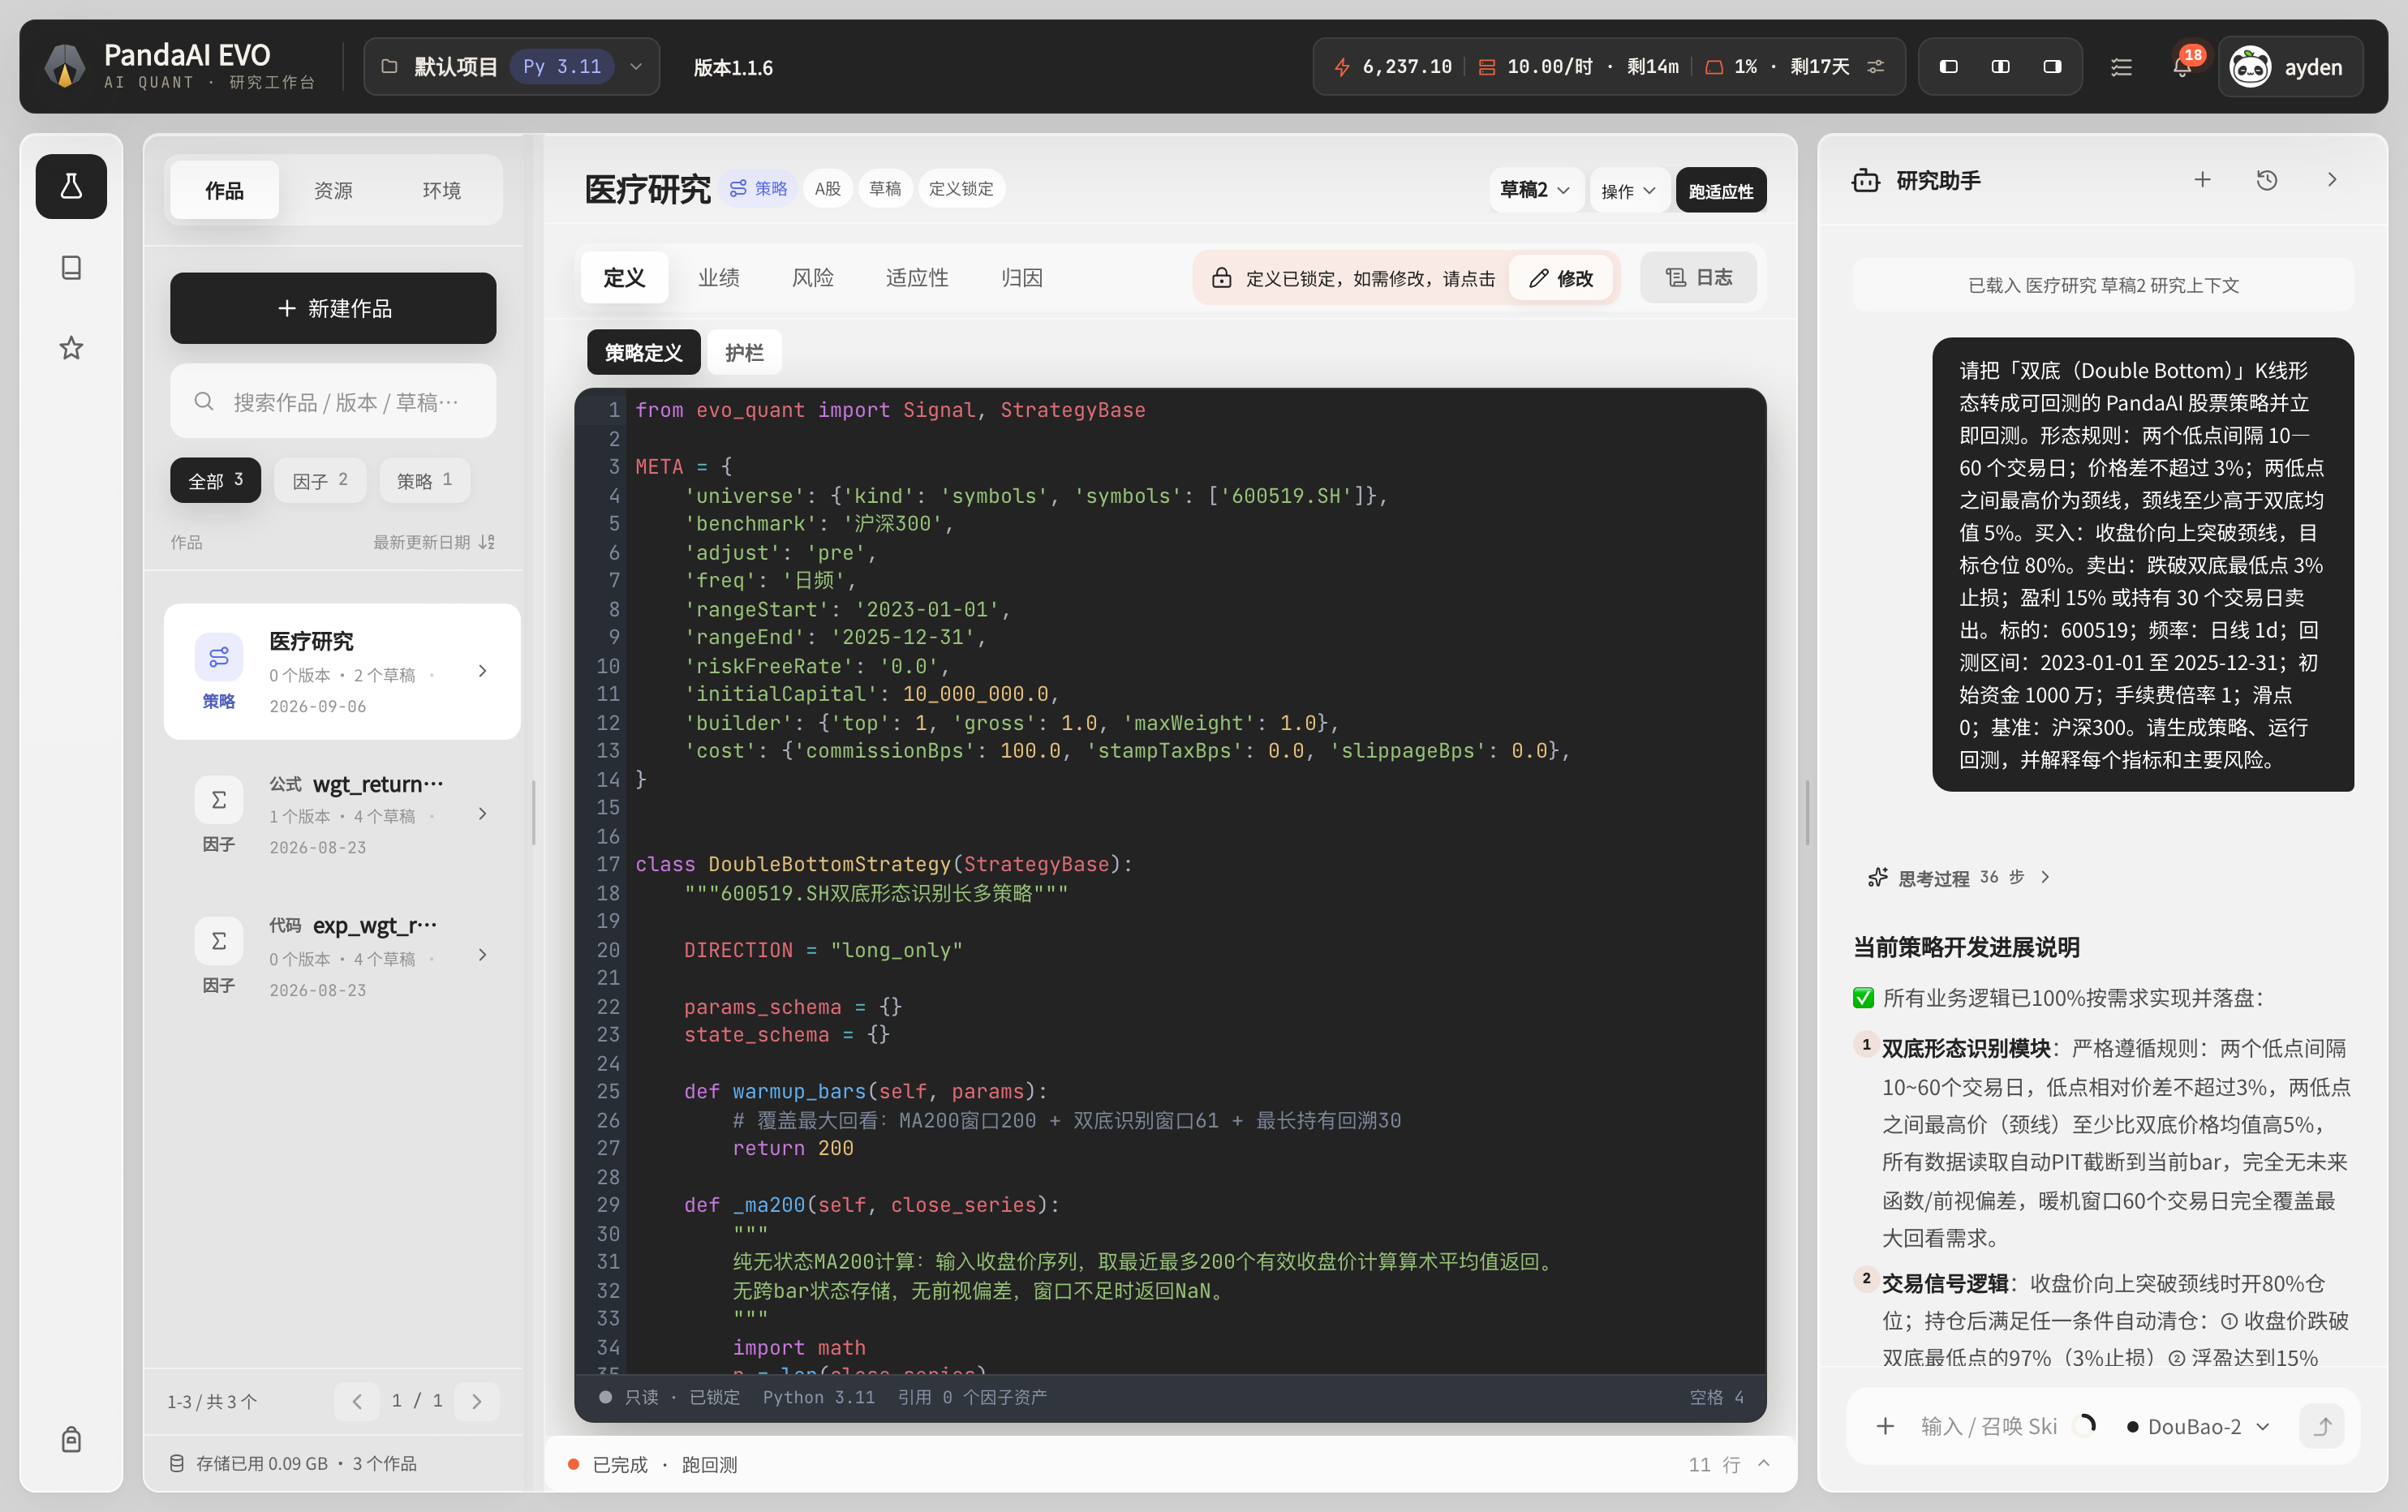Screen dimensions: 2408x1512
Task: Filter works by 因子 2
Action: coord(320,481)
